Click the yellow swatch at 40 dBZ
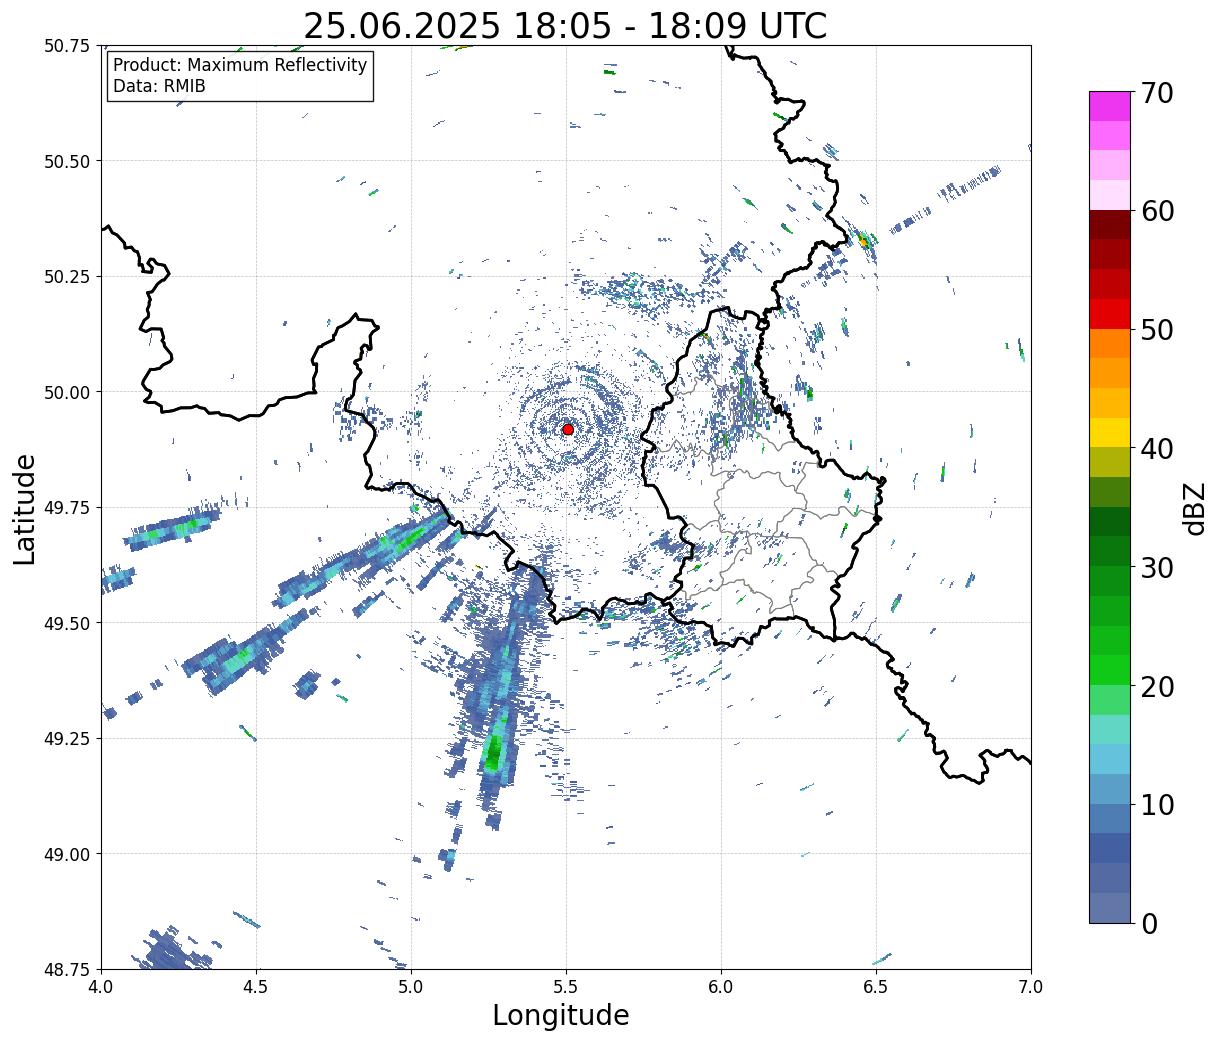This screenshot has height=1040, width=1219. pyautogui.click(x=1110, y=433)
